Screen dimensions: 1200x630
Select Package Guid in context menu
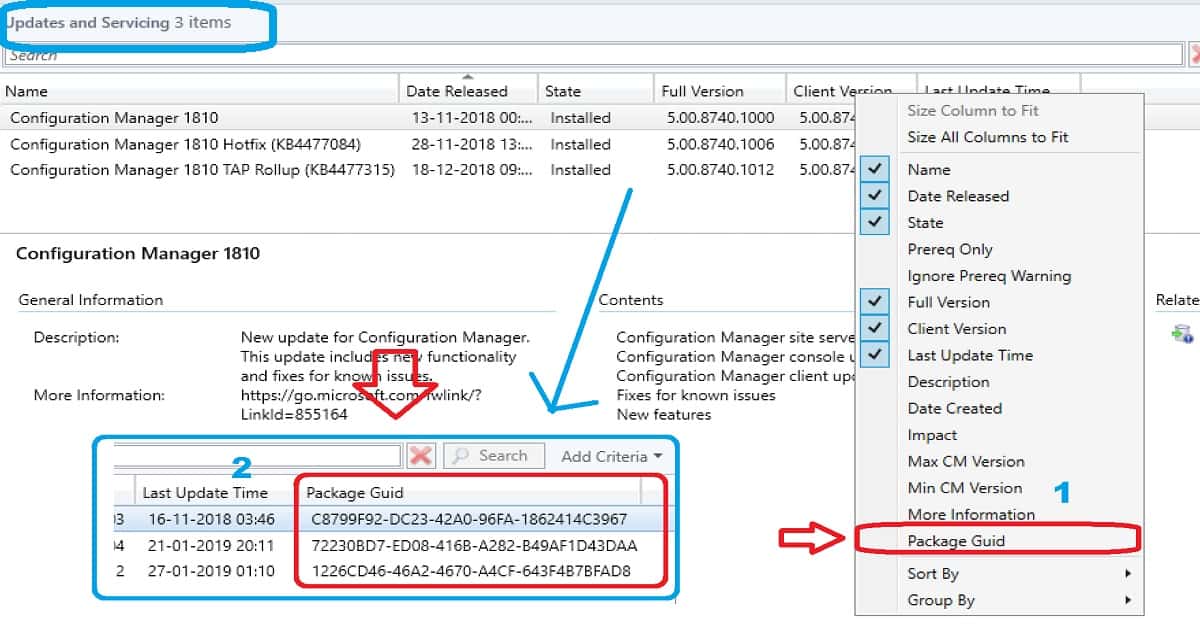pos(956,541)
